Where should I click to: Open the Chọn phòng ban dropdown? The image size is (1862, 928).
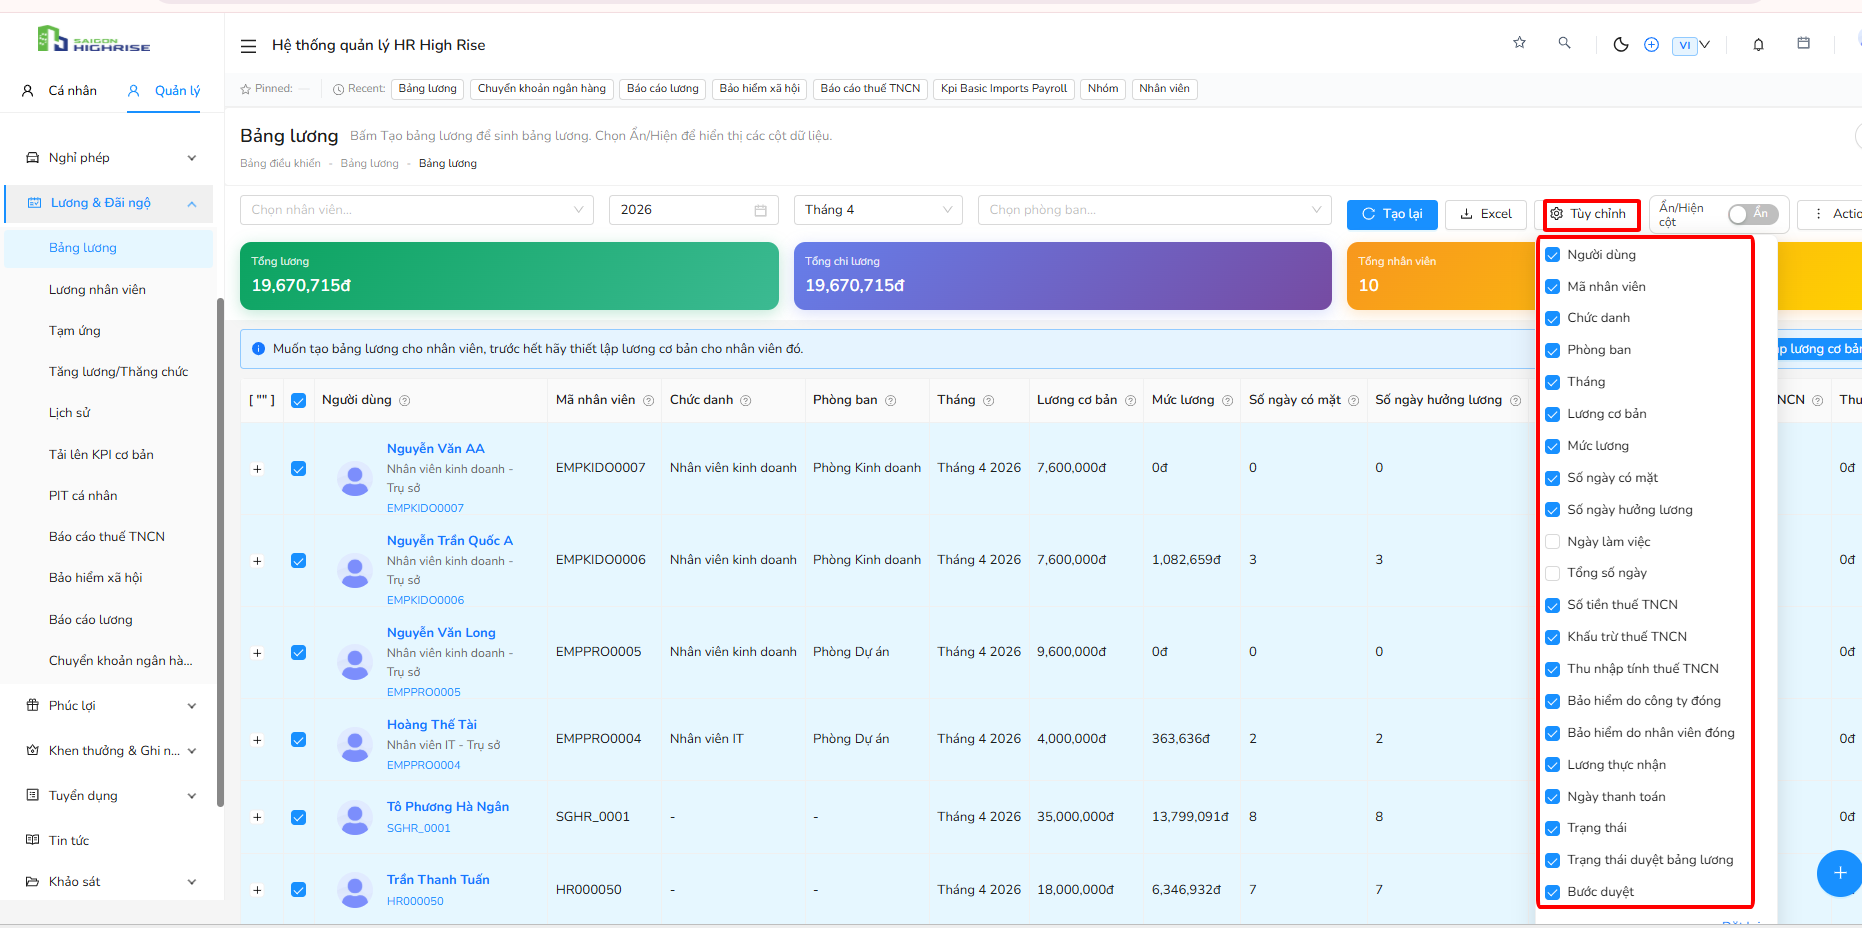pos(1155,210)
